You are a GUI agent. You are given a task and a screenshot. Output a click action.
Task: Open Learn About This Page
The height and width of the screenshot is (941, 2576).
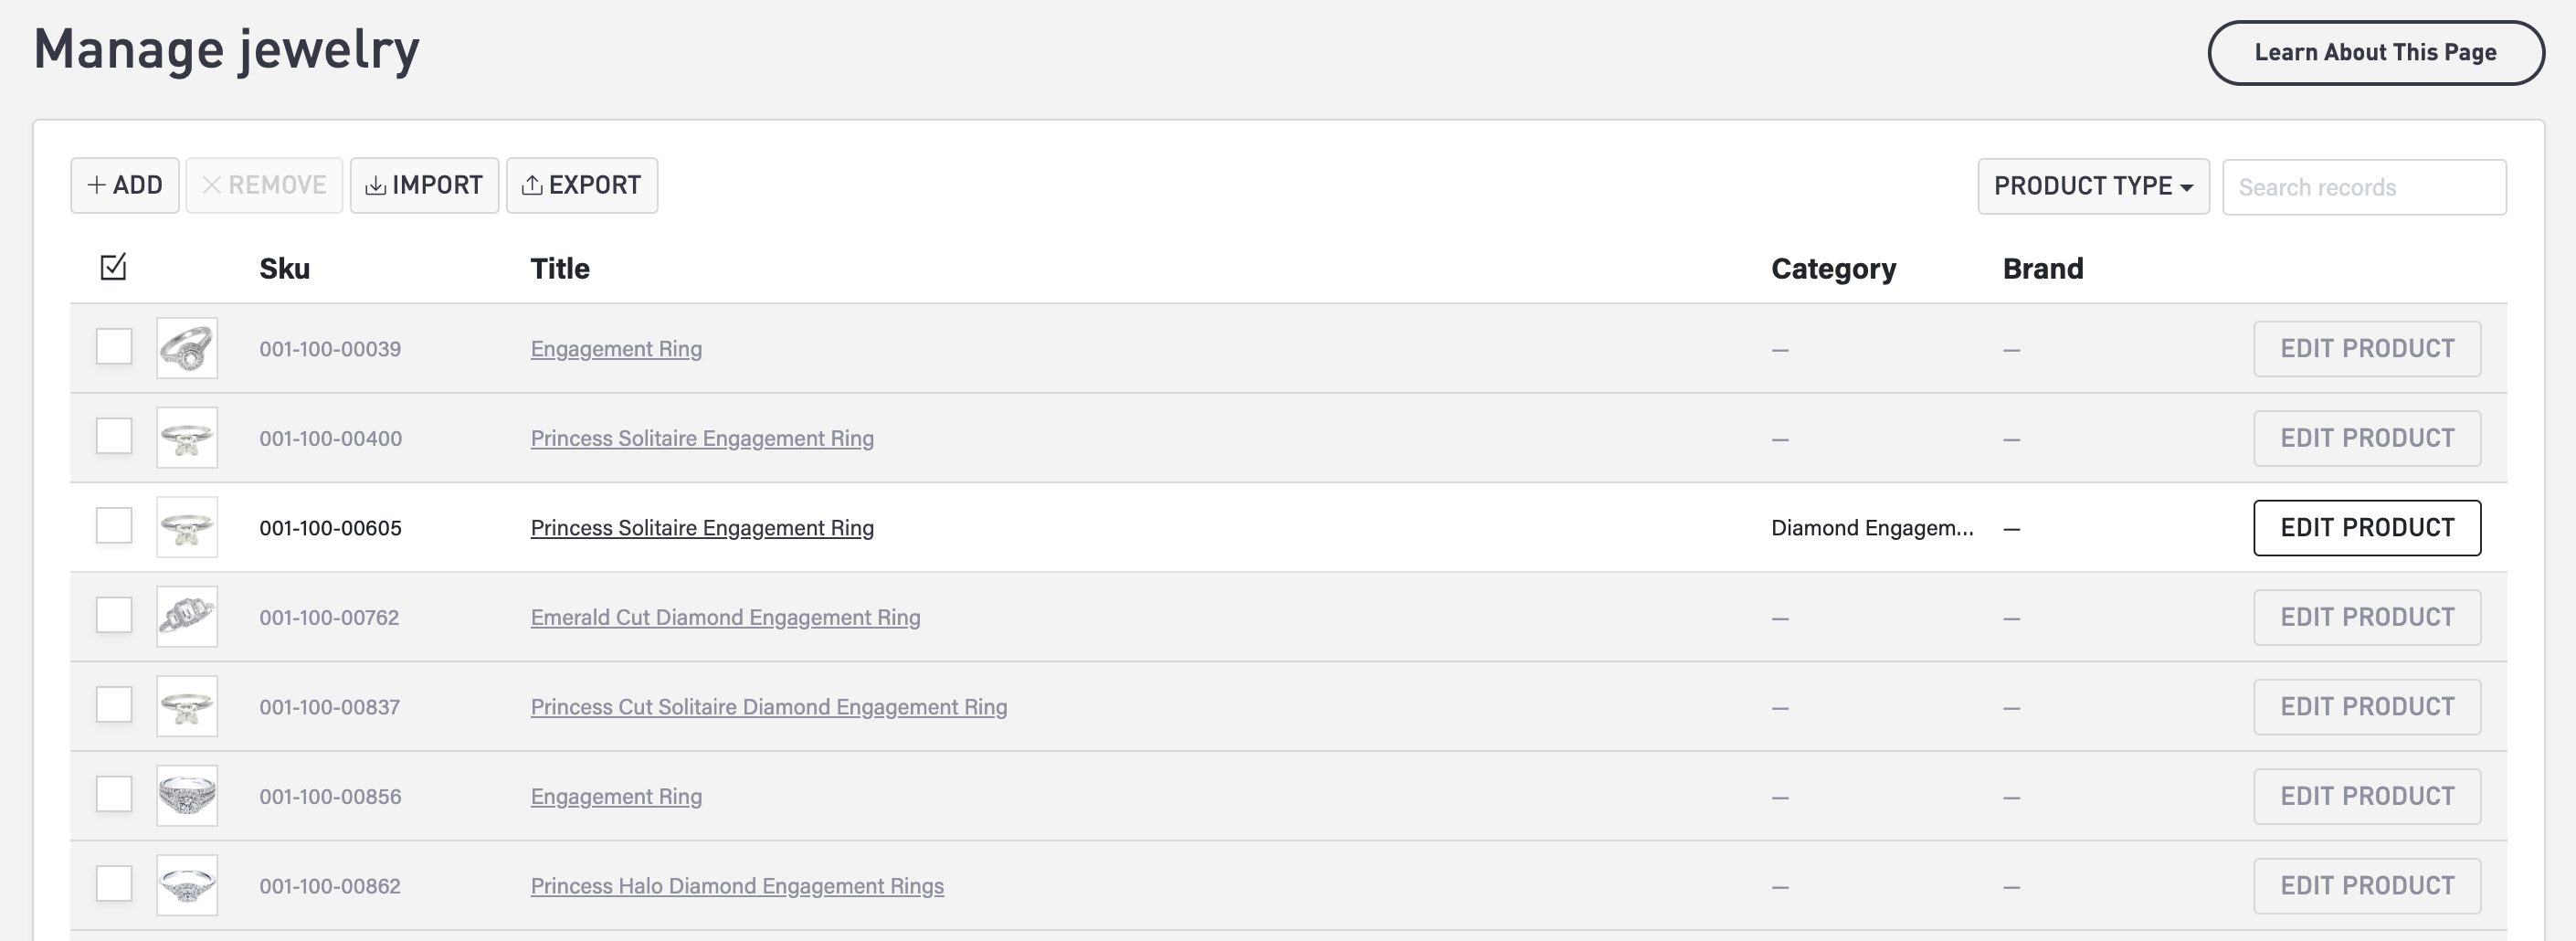(2375, 52)
